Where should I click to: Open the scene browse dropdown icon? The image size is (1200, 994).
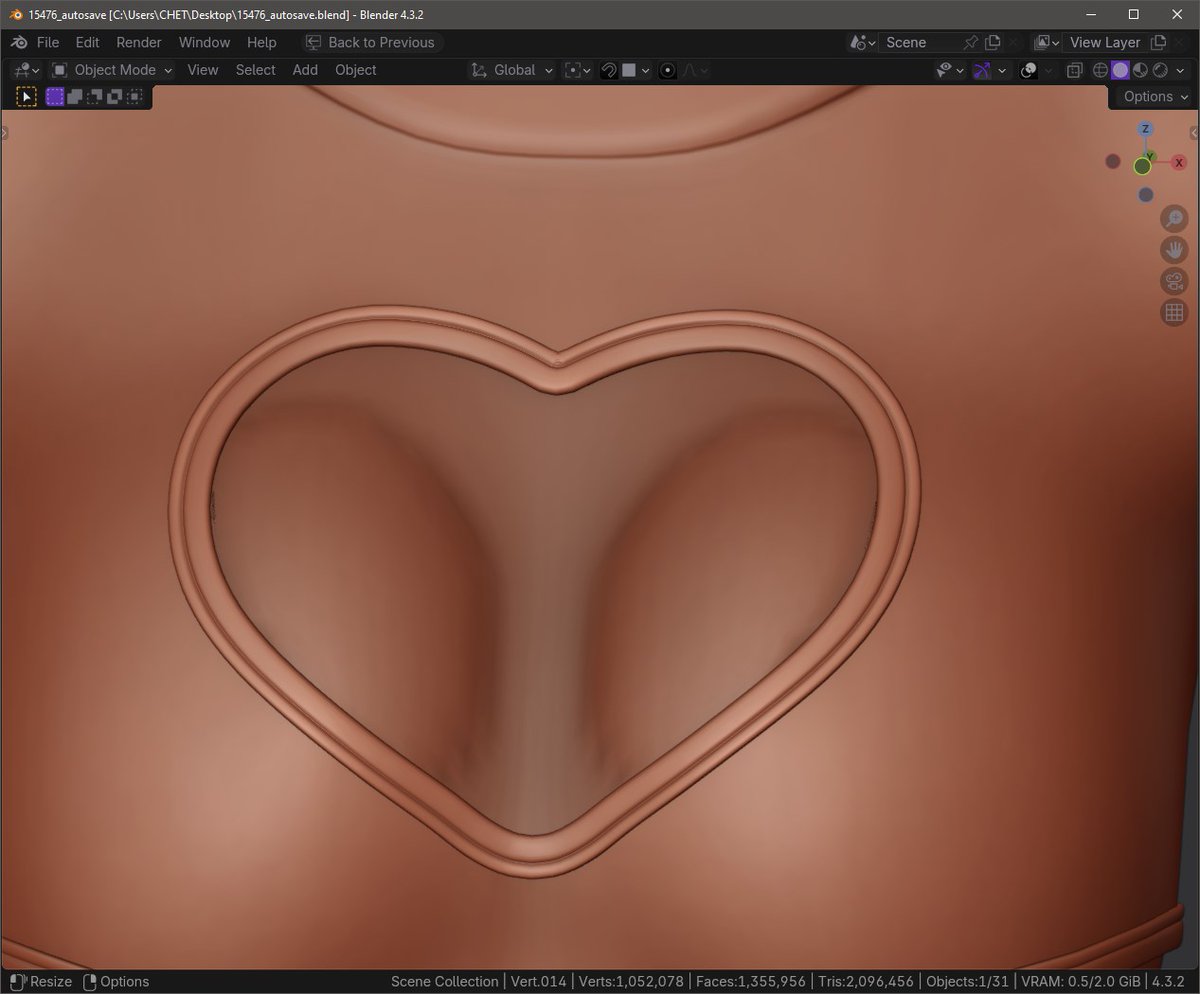862,42
